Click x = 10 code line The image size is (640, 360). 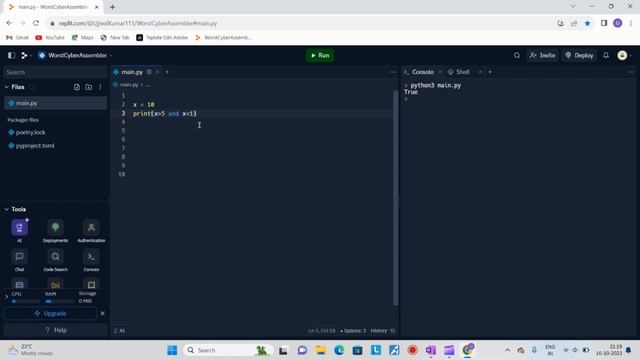(144, 104)
